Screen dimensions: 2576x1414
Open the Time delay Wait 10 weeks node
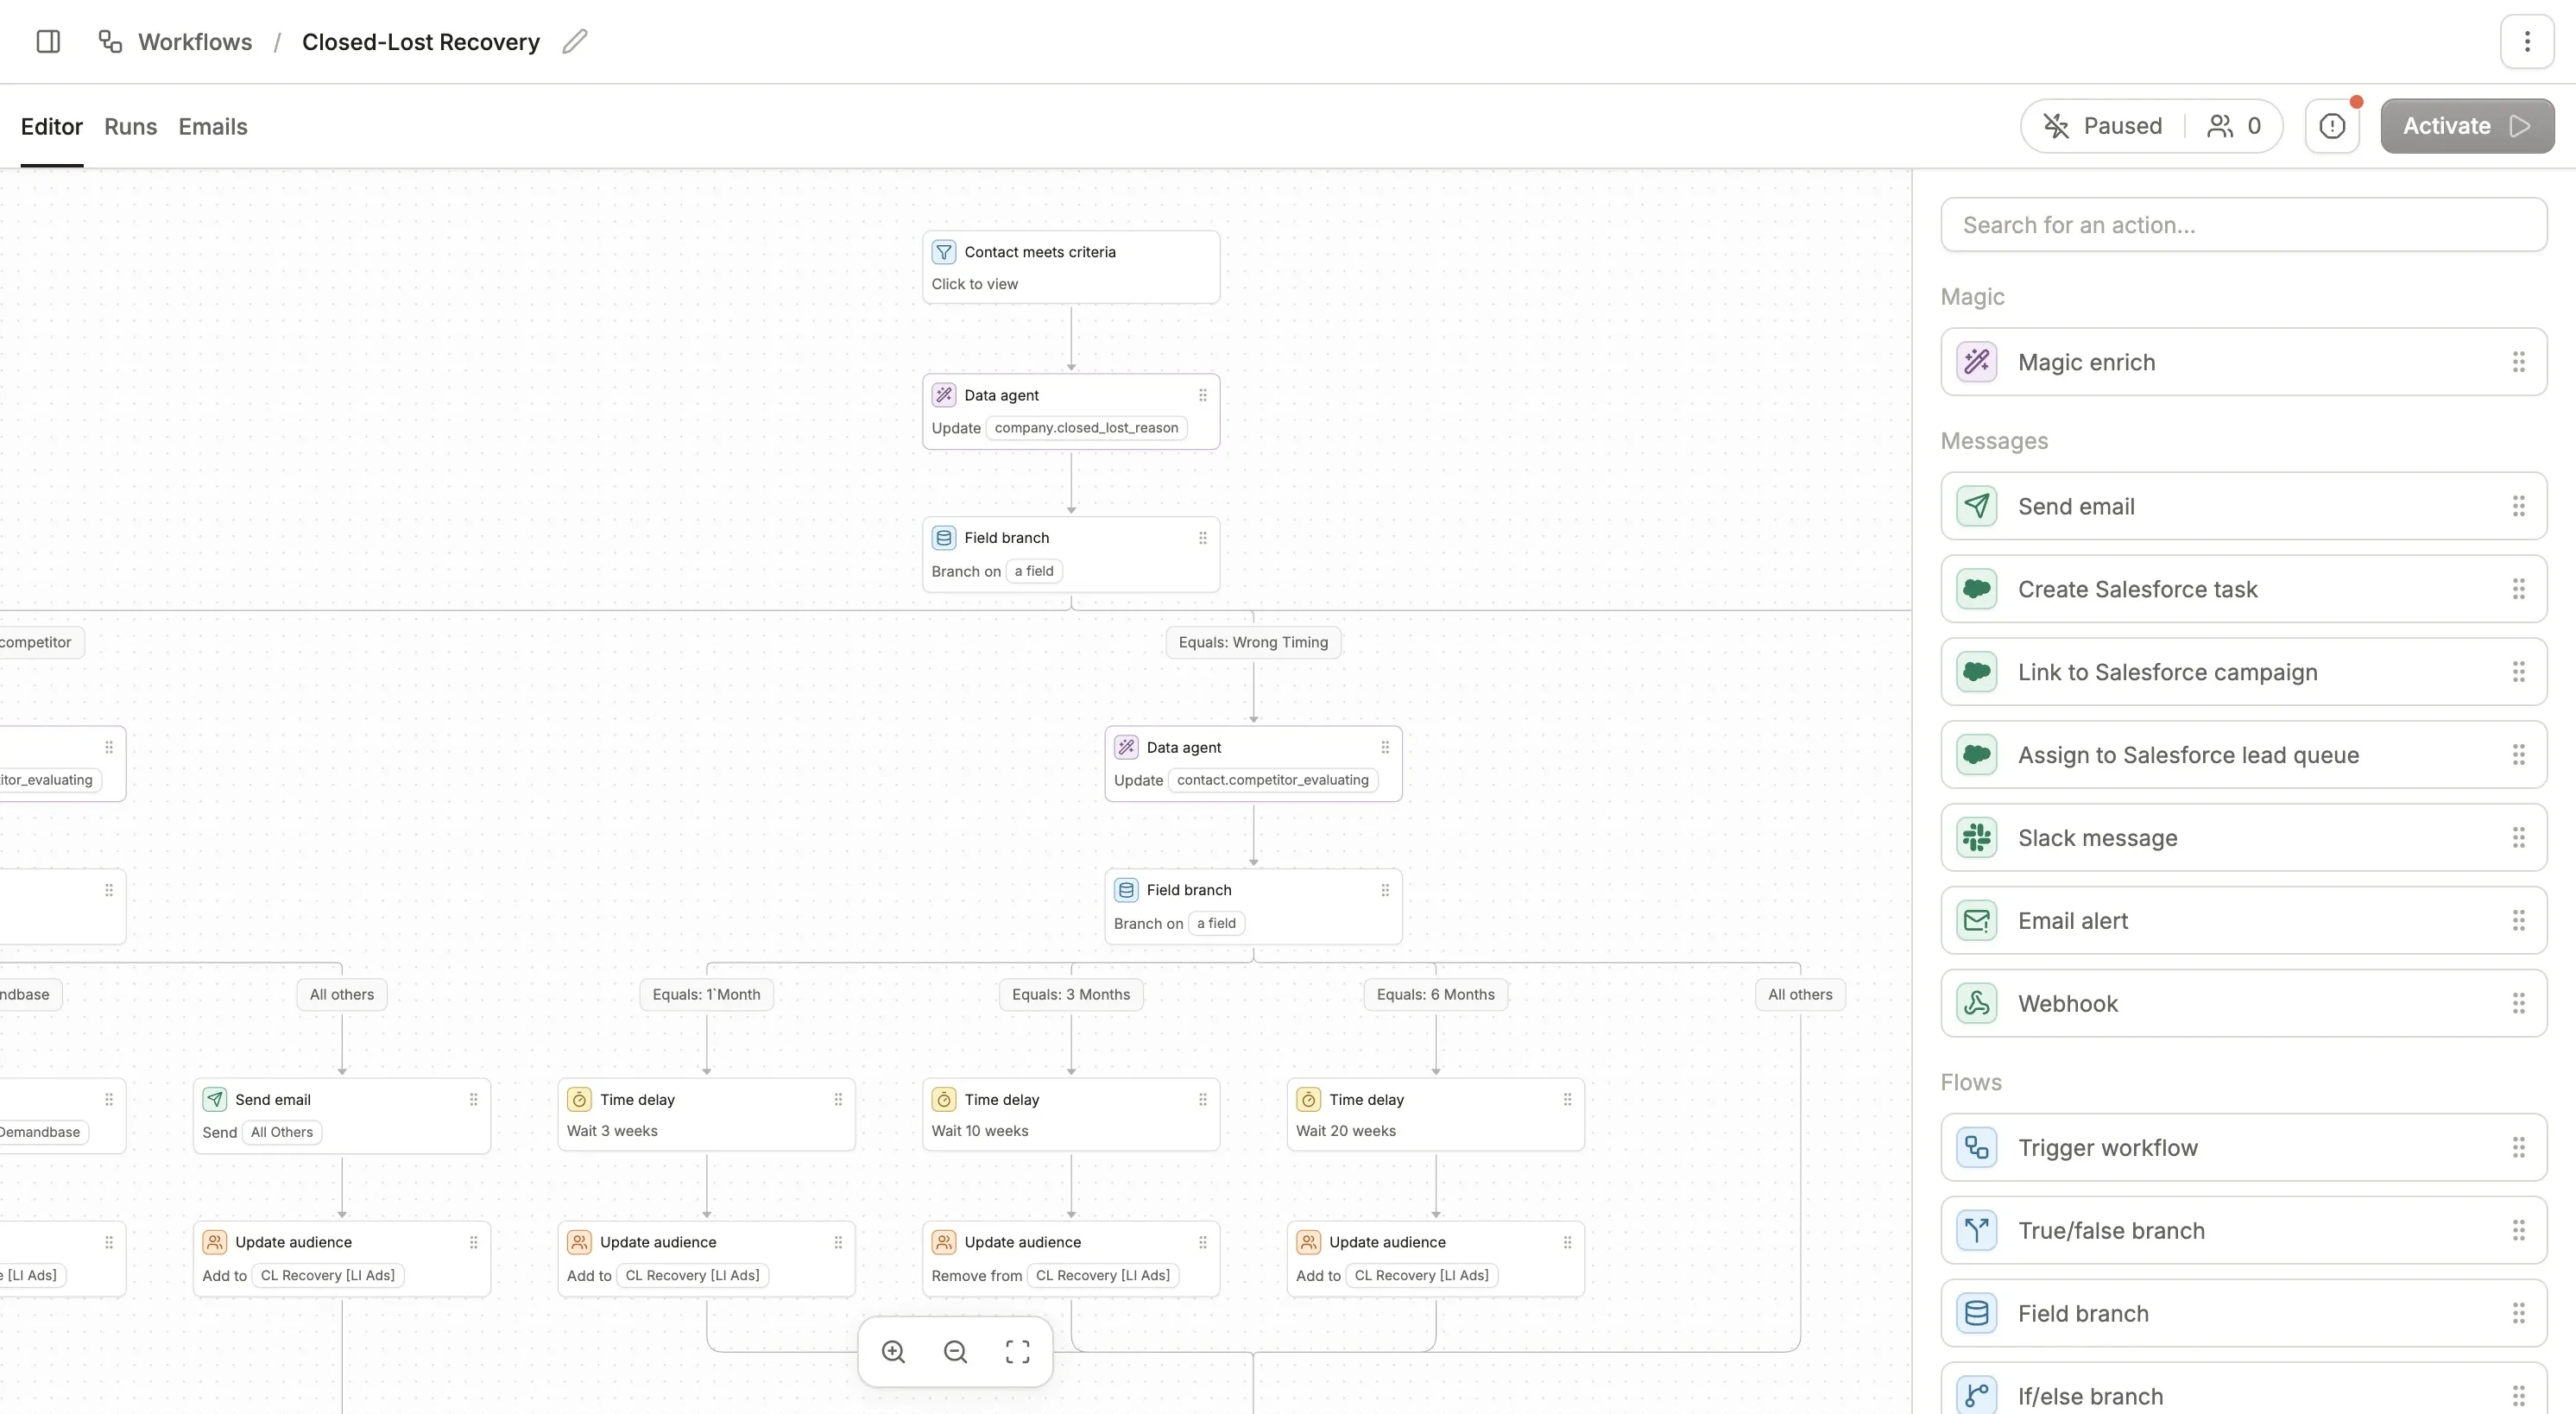[x=1070, y=1114]
